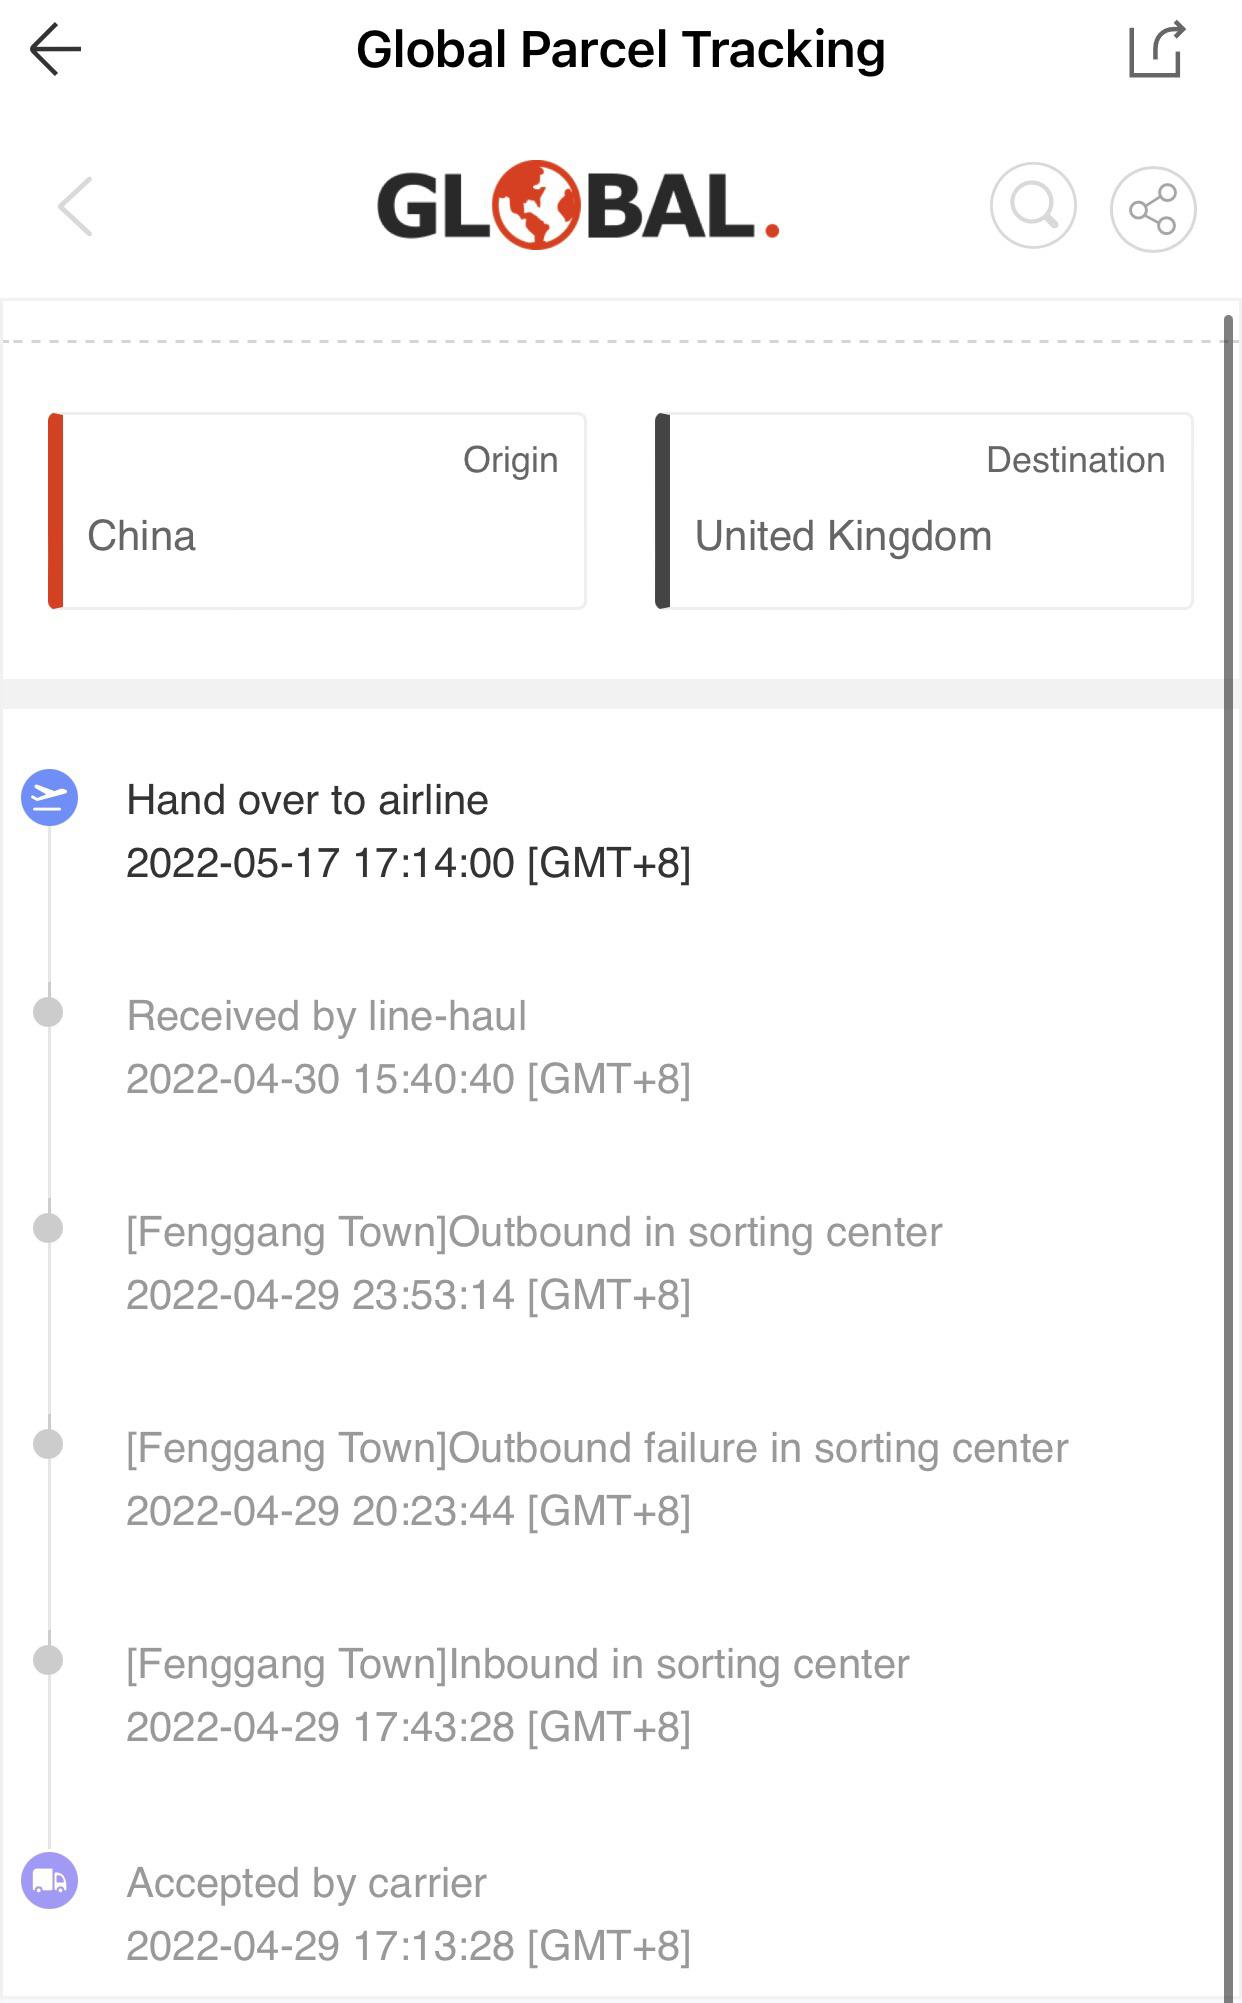
Task: Open the magnifier search icon
Action: click(1033, 207)
